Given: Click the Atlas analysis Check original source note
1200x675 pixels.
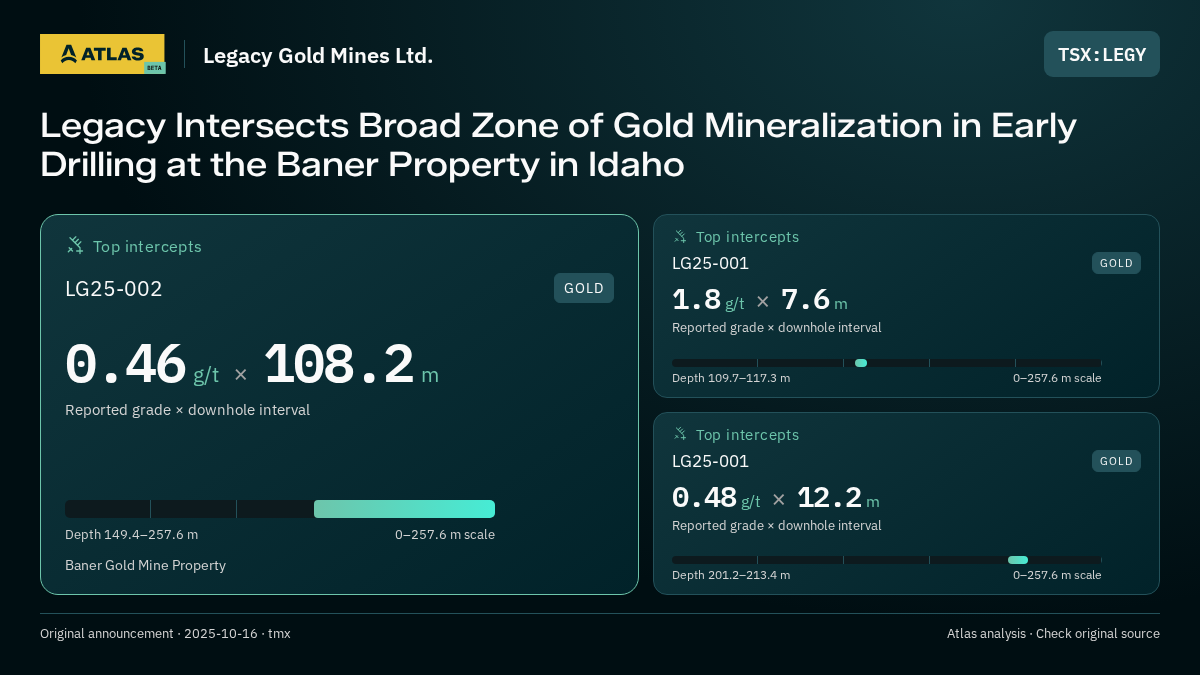Looking at the screenshot, I should pyautogui.click(x=1053, y=633).
